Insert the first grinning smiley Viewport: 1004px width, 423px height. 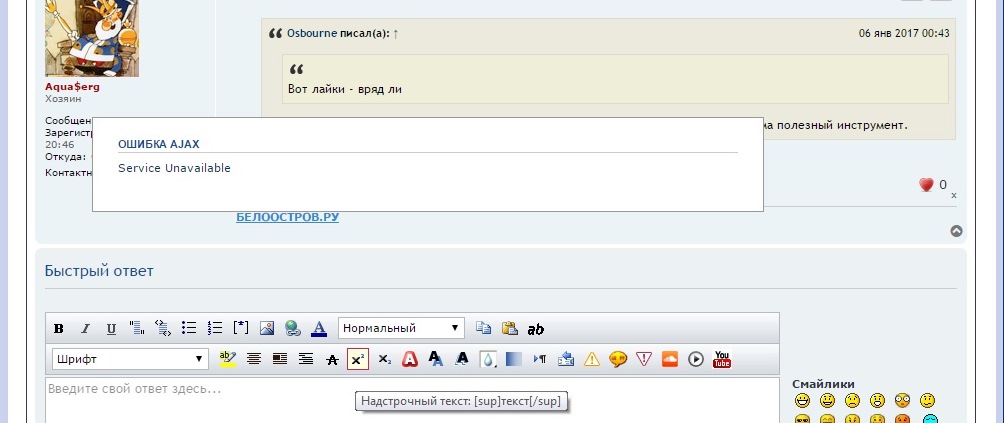point(802,401)
